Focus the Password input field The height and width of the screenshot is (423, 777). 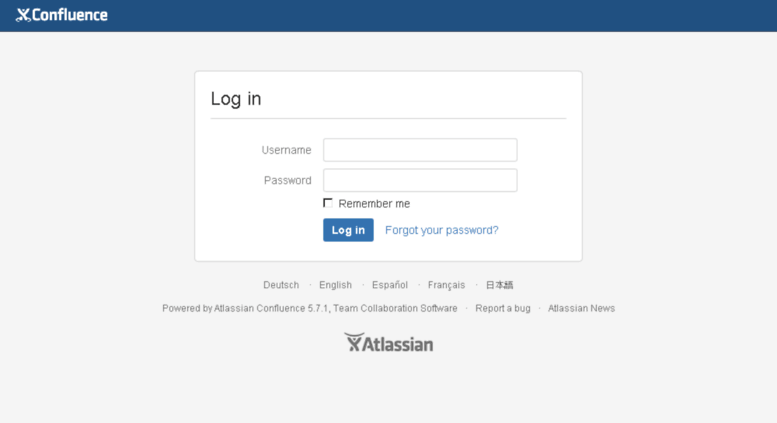pos(420,180)
